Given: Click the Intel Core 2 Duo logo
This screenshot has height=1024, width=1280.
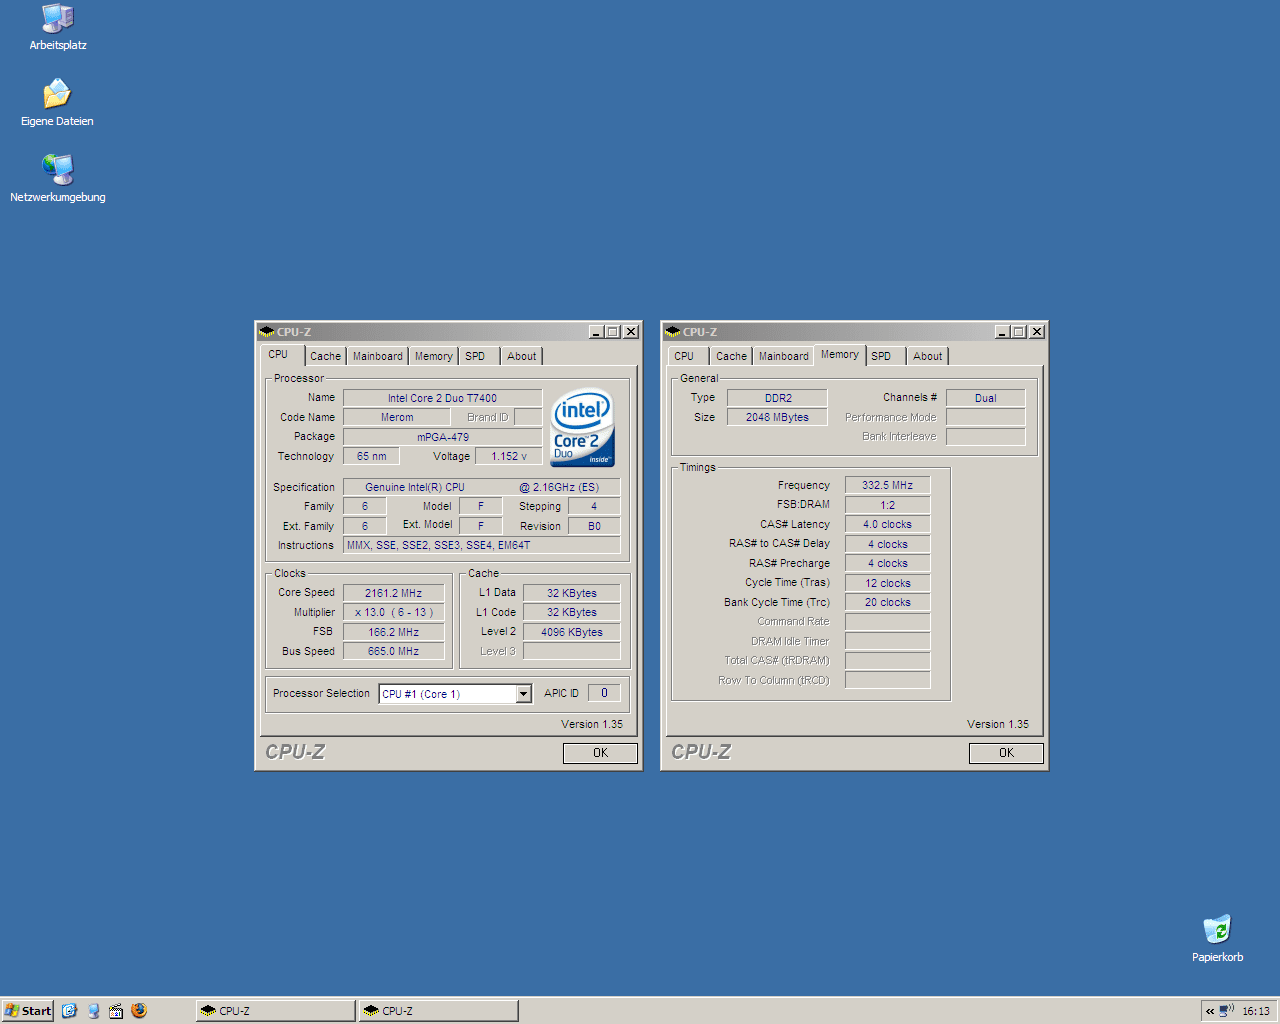Looking at the screenshot, I should [x=582, y=427].
